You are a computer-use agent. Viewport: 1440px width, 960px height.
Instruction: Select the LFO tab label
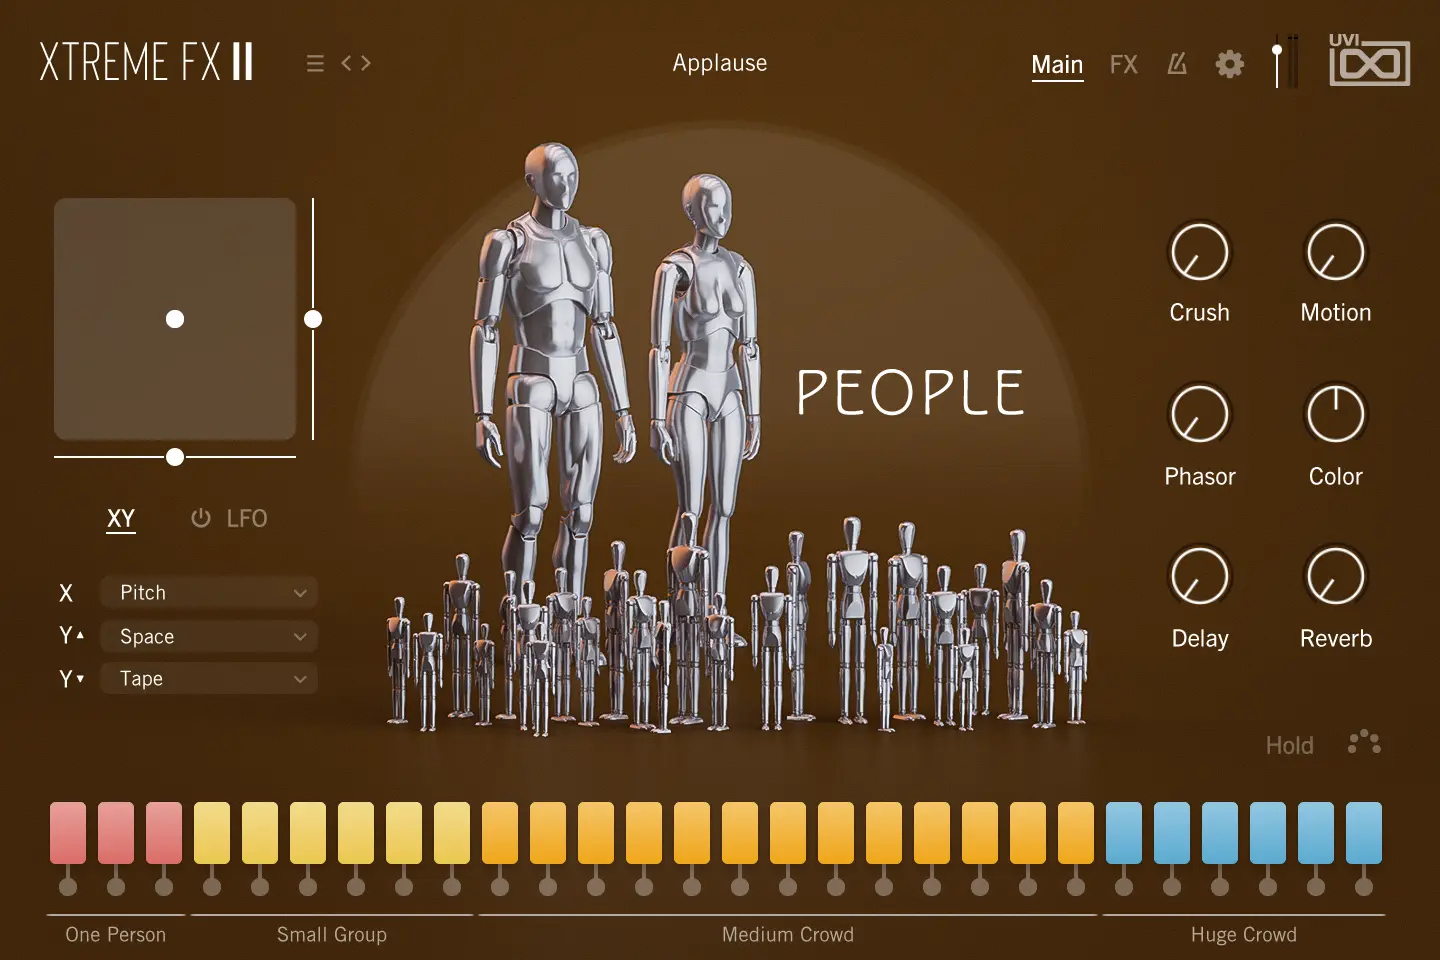point(246,518)
